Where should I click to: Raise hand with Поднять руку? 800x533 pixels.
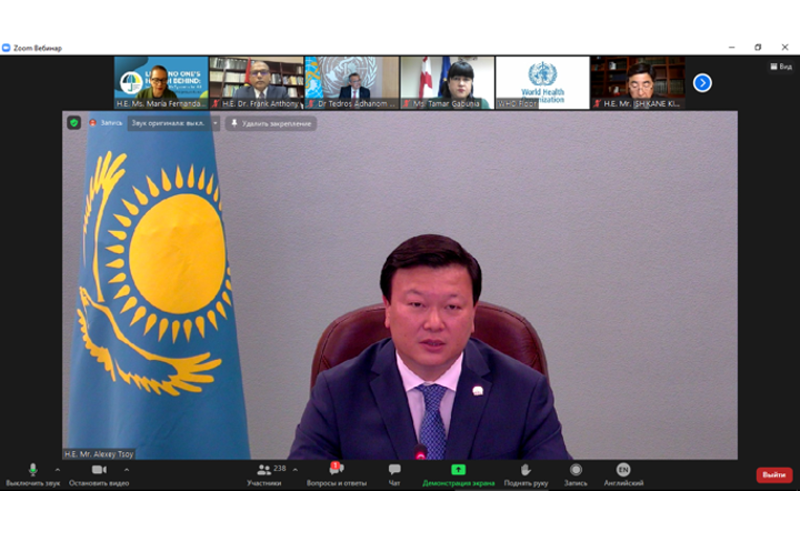[526, 470]
